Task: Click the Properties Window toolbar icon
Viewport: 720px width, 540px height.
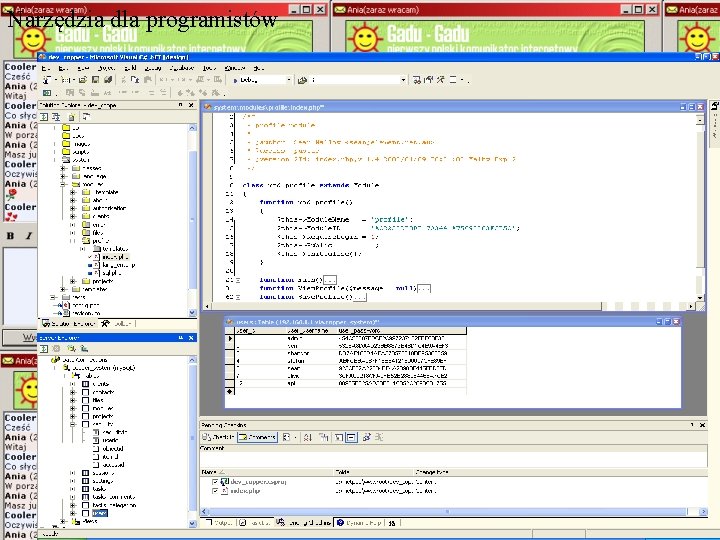Action: click(x=429, y=80)
